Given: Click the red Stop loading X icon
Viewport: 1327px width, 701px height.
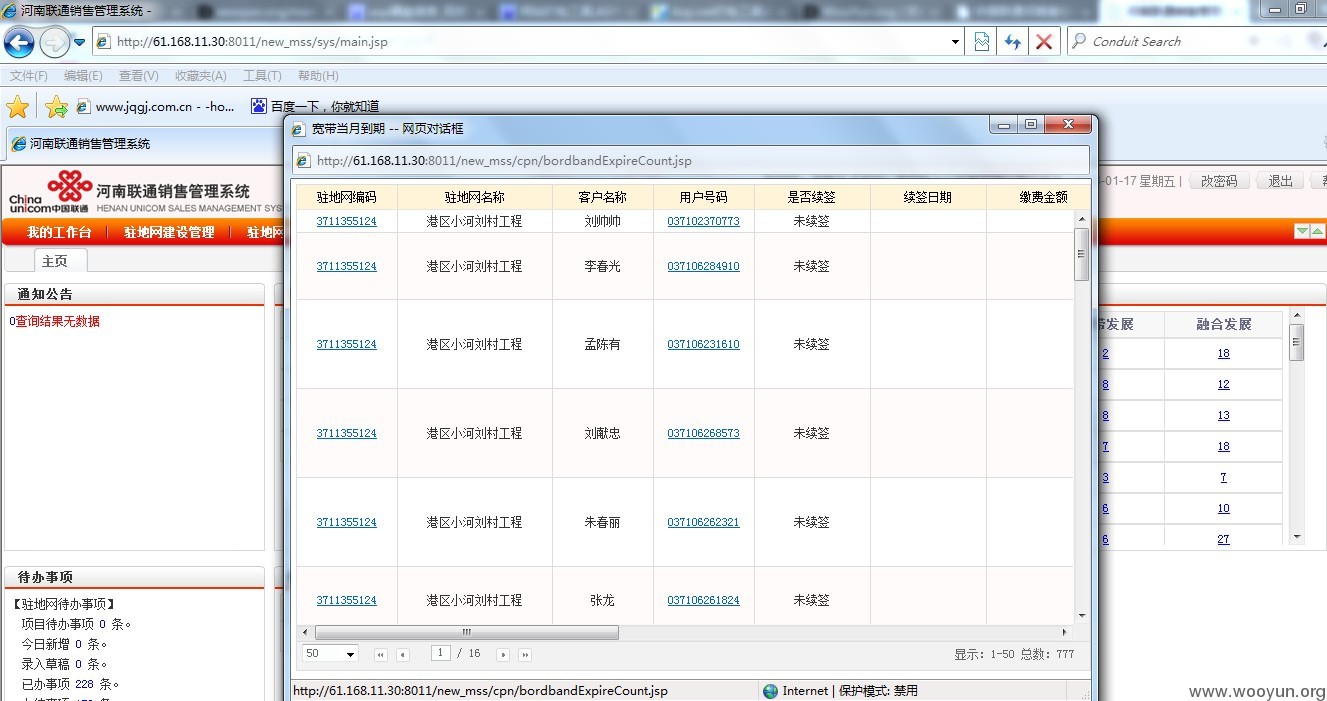Looking at the screenshot, I should pyautogui.click(x=1043, y=42).
